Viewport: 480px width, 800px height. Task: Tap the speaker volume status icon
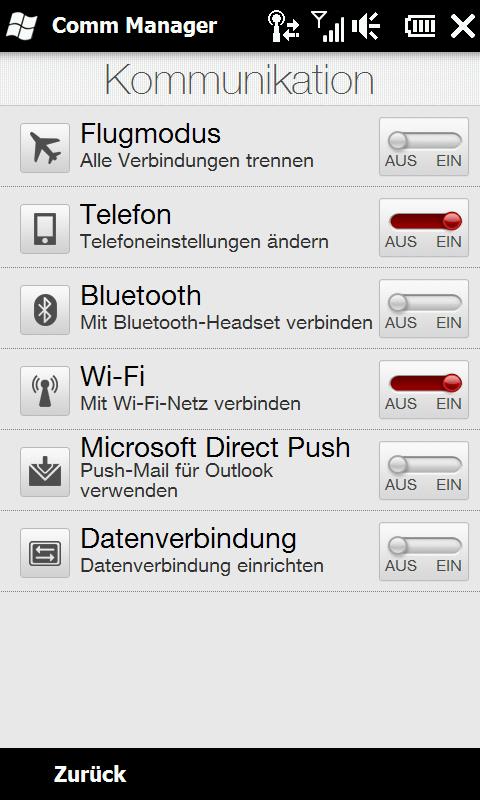(x=366, y=26)
